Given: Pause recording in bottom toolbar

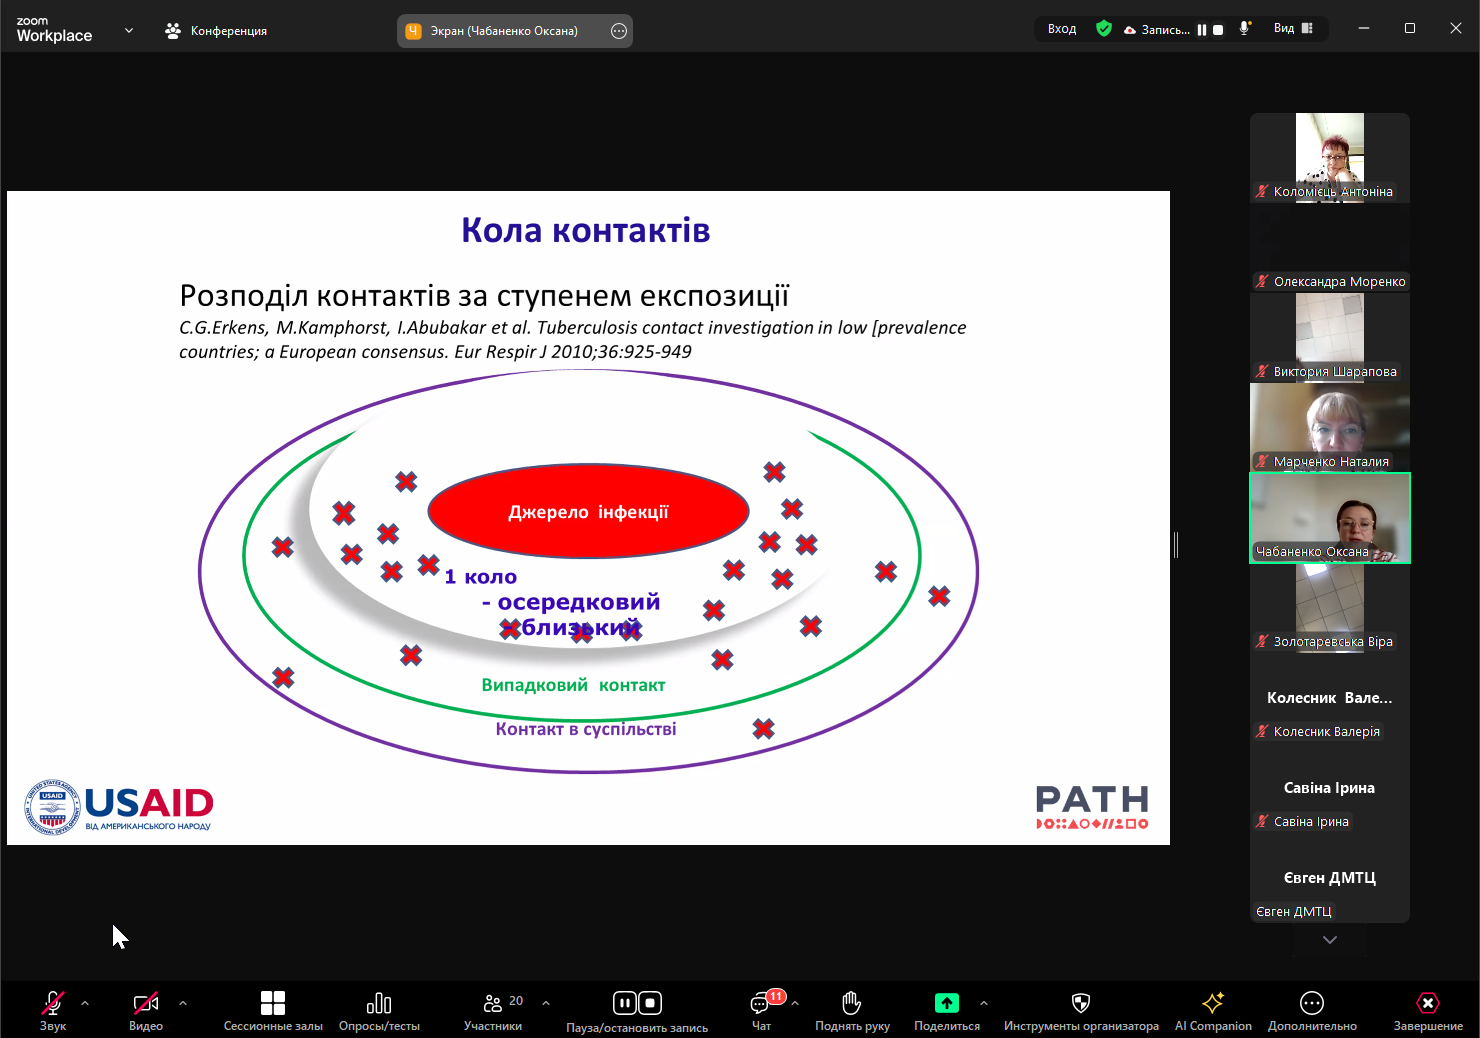Looking at the screenshot, I should click(x=624, y=1003).
